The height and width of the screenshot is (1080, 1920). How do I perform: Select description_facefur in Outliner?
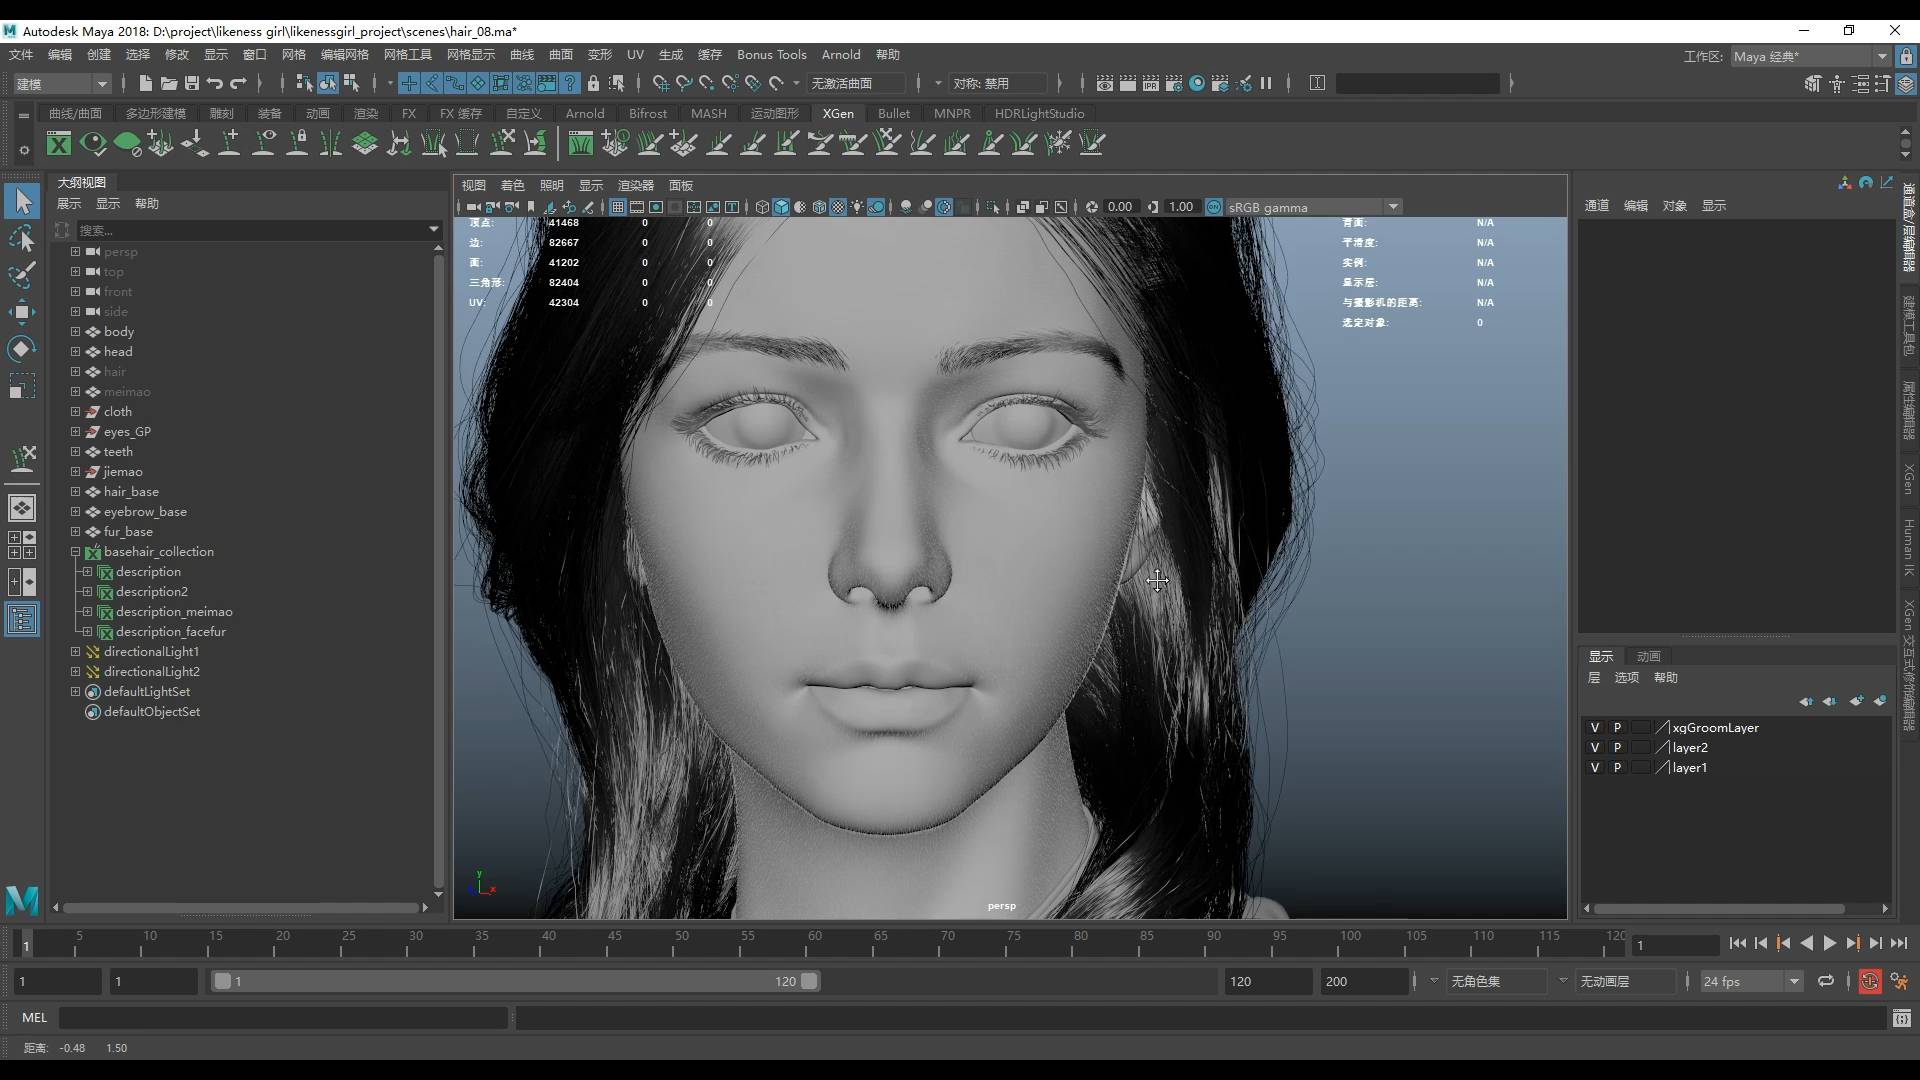[x=170, y=631]
